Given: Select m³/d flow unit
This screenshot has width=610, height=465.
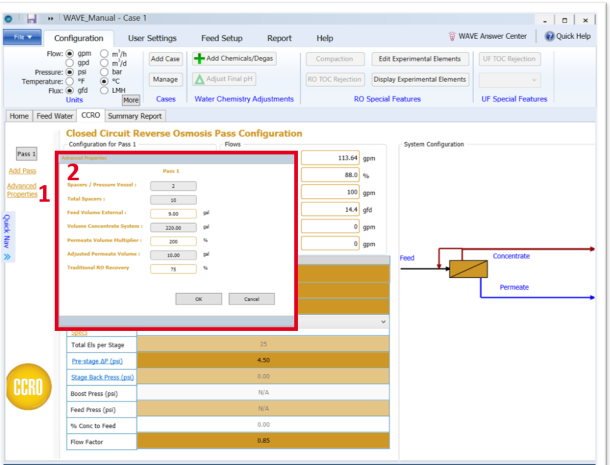Looking at the screenshot, I should 104,63.
